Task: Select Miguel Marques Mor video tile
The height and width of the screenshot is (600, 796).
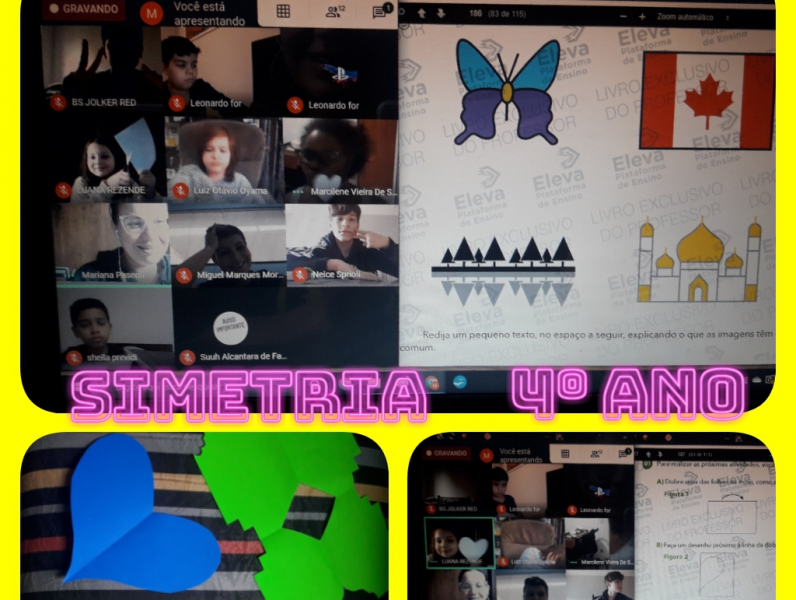Action: (x=228, y=245)
